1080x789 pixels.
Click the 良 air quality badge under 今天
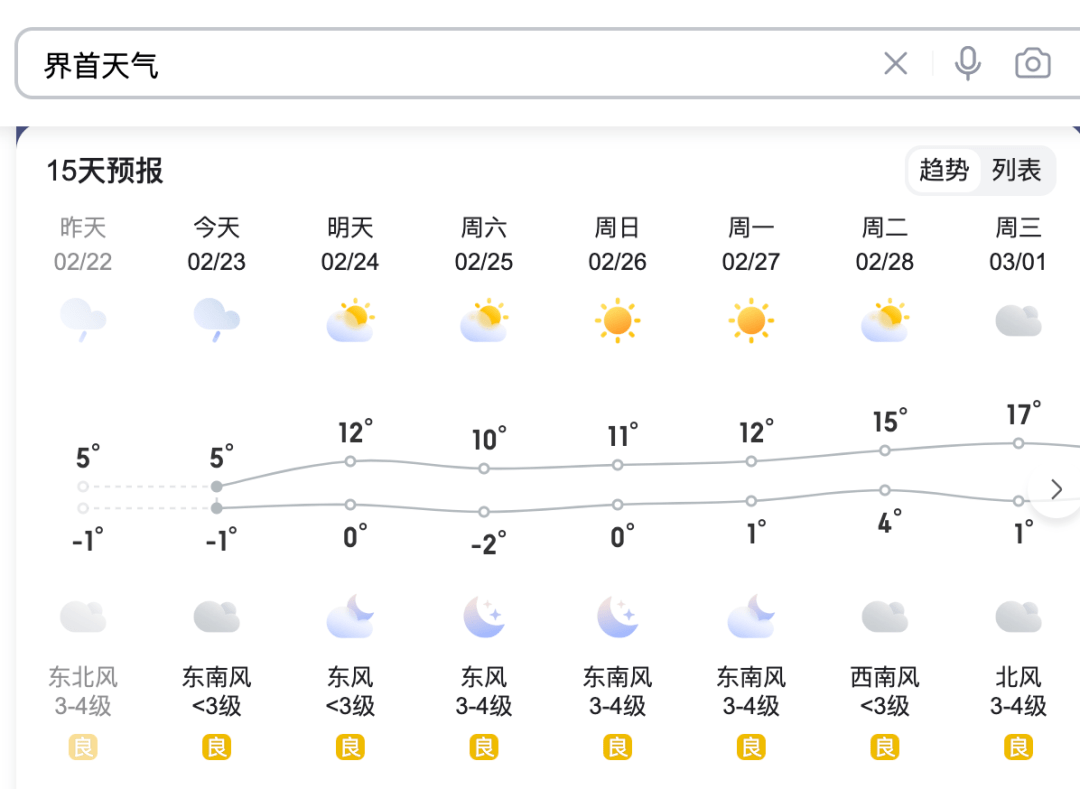tap(216, 747)
